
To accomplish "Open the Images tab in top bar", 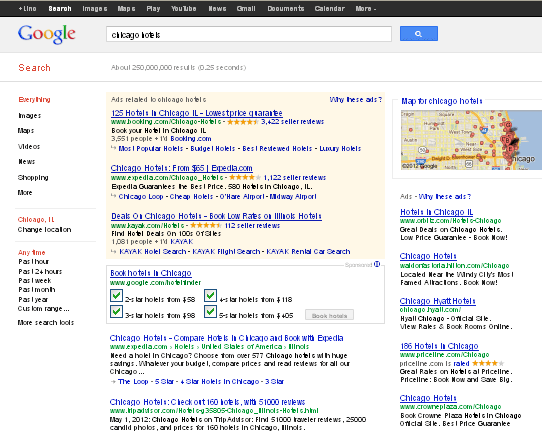I will pyautogui.click(x=95, y=9).
